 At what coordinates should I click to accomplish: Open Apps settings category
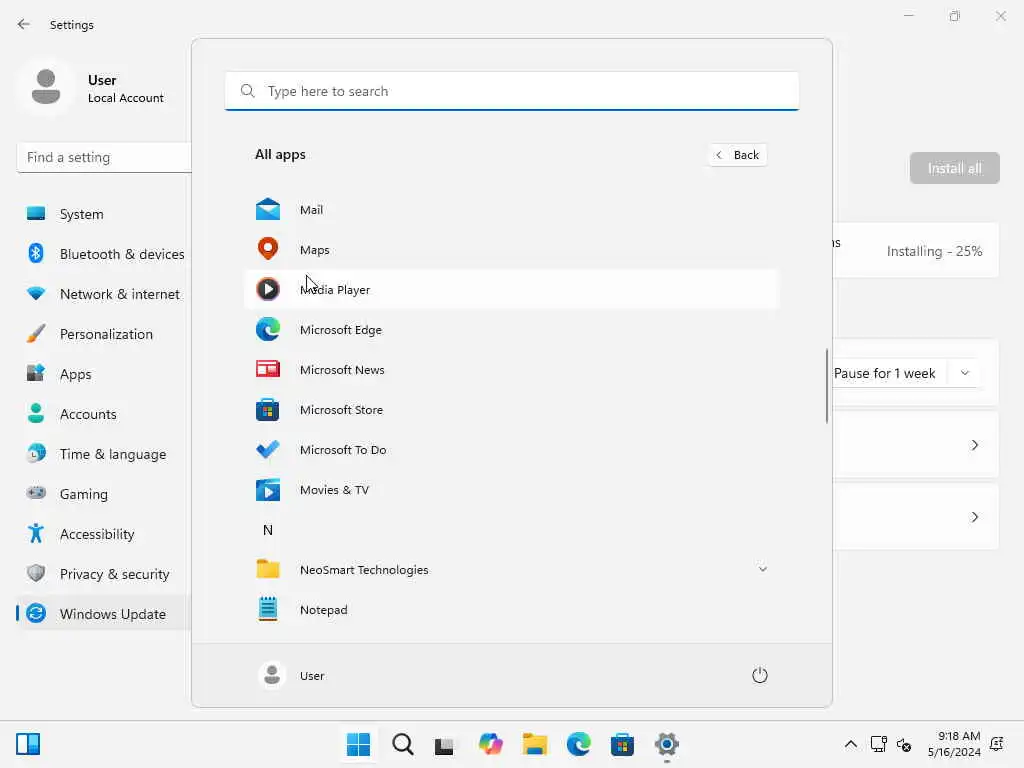click(x=104, y=374)
